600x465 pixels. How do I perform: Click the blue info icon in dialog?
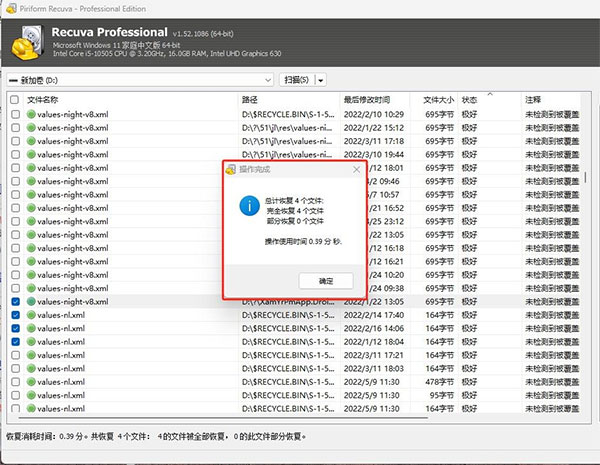(x=249, y=206)
